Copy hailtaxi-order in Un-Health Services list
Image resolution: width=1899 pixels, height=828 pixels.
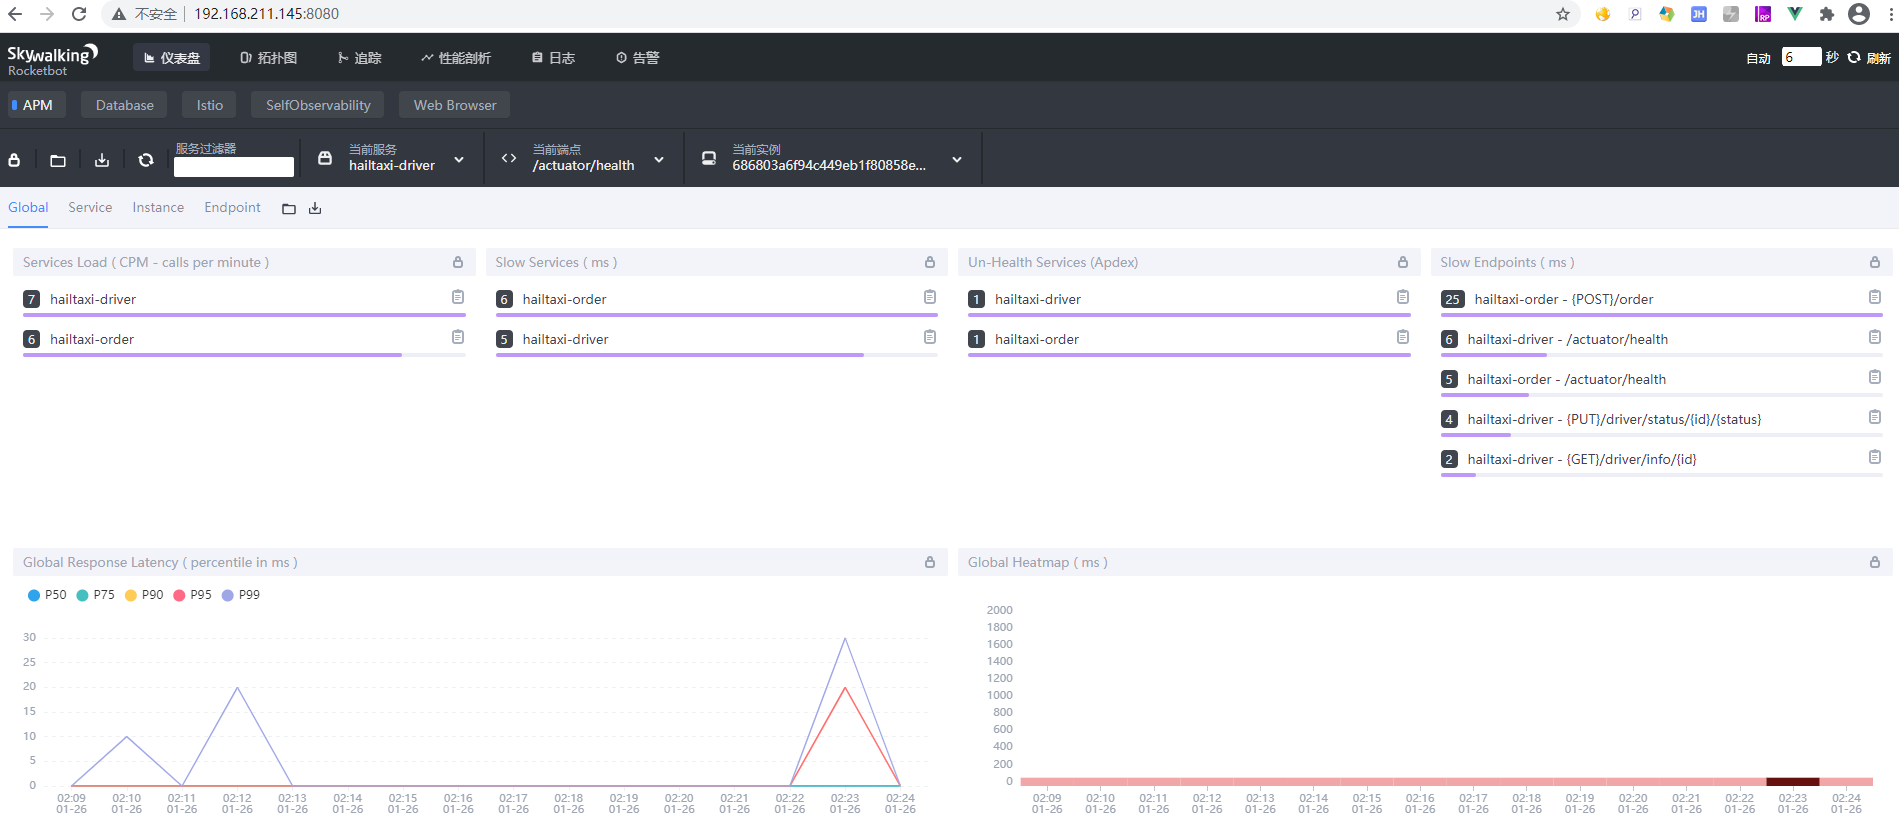click(1403, 337)
